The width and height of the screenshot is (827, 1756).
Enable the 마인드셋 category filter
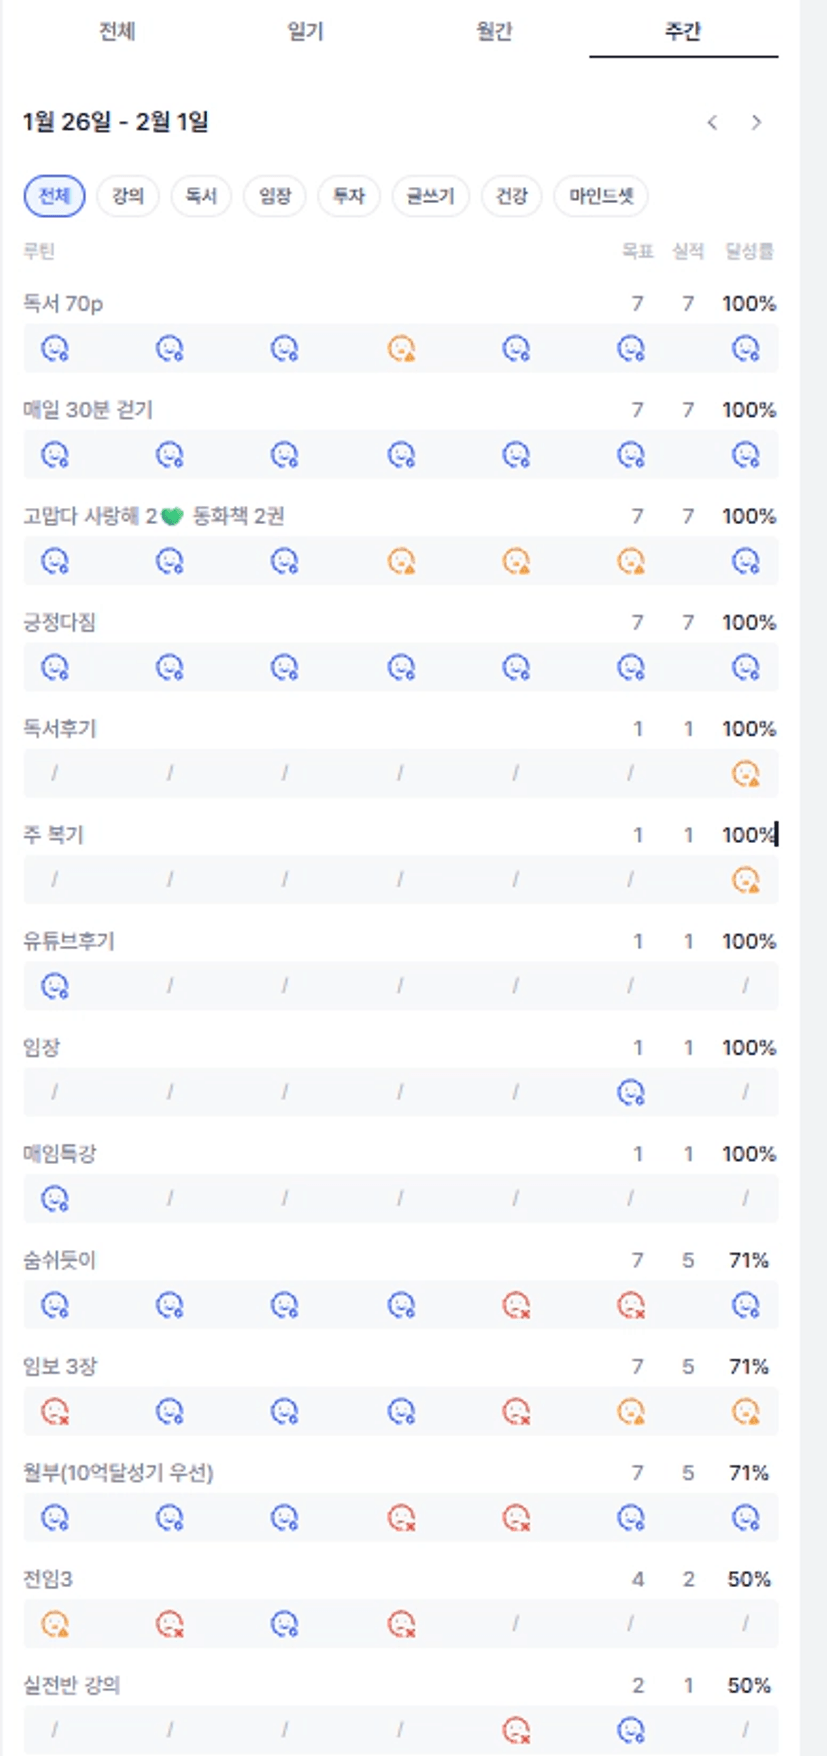(x=601, y=196)
